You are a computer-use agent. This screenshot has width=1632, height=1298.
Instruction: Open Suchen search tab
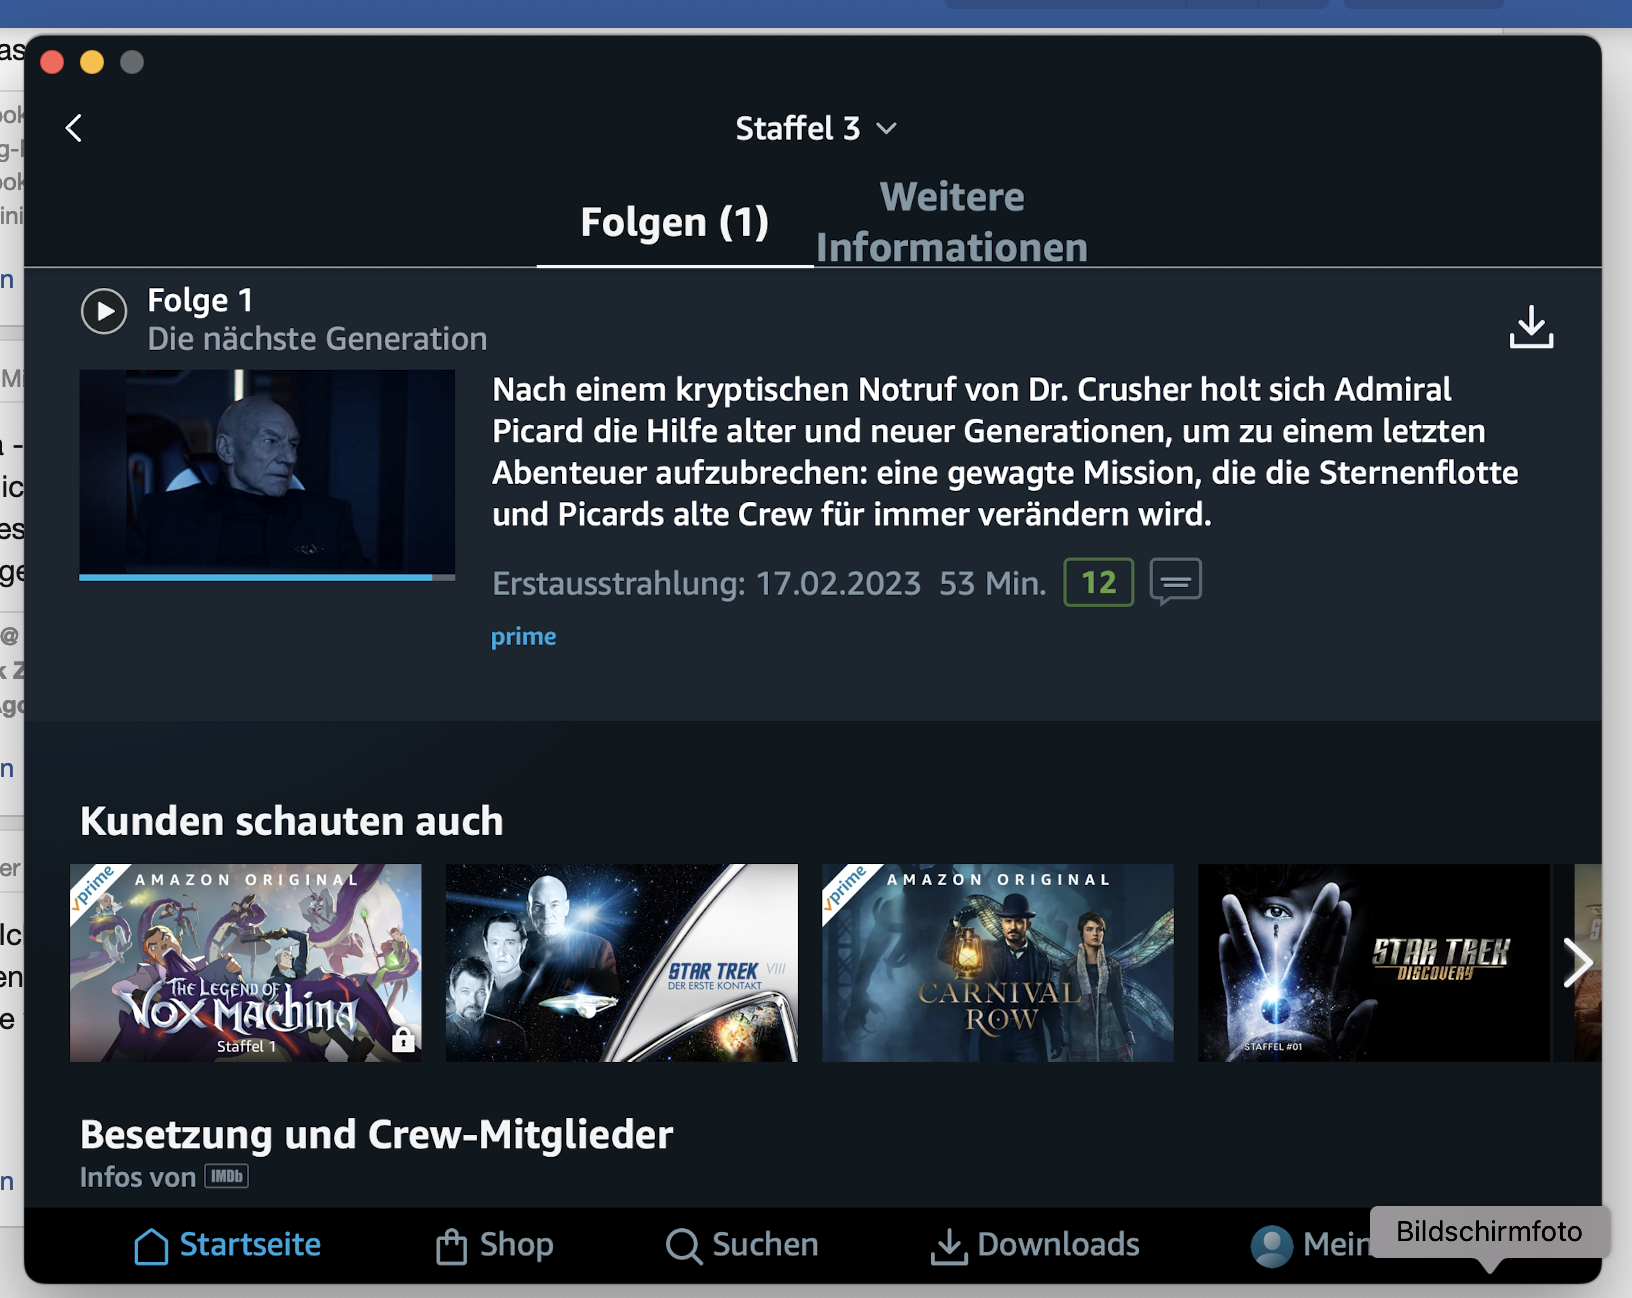(x=742, y=1245)
